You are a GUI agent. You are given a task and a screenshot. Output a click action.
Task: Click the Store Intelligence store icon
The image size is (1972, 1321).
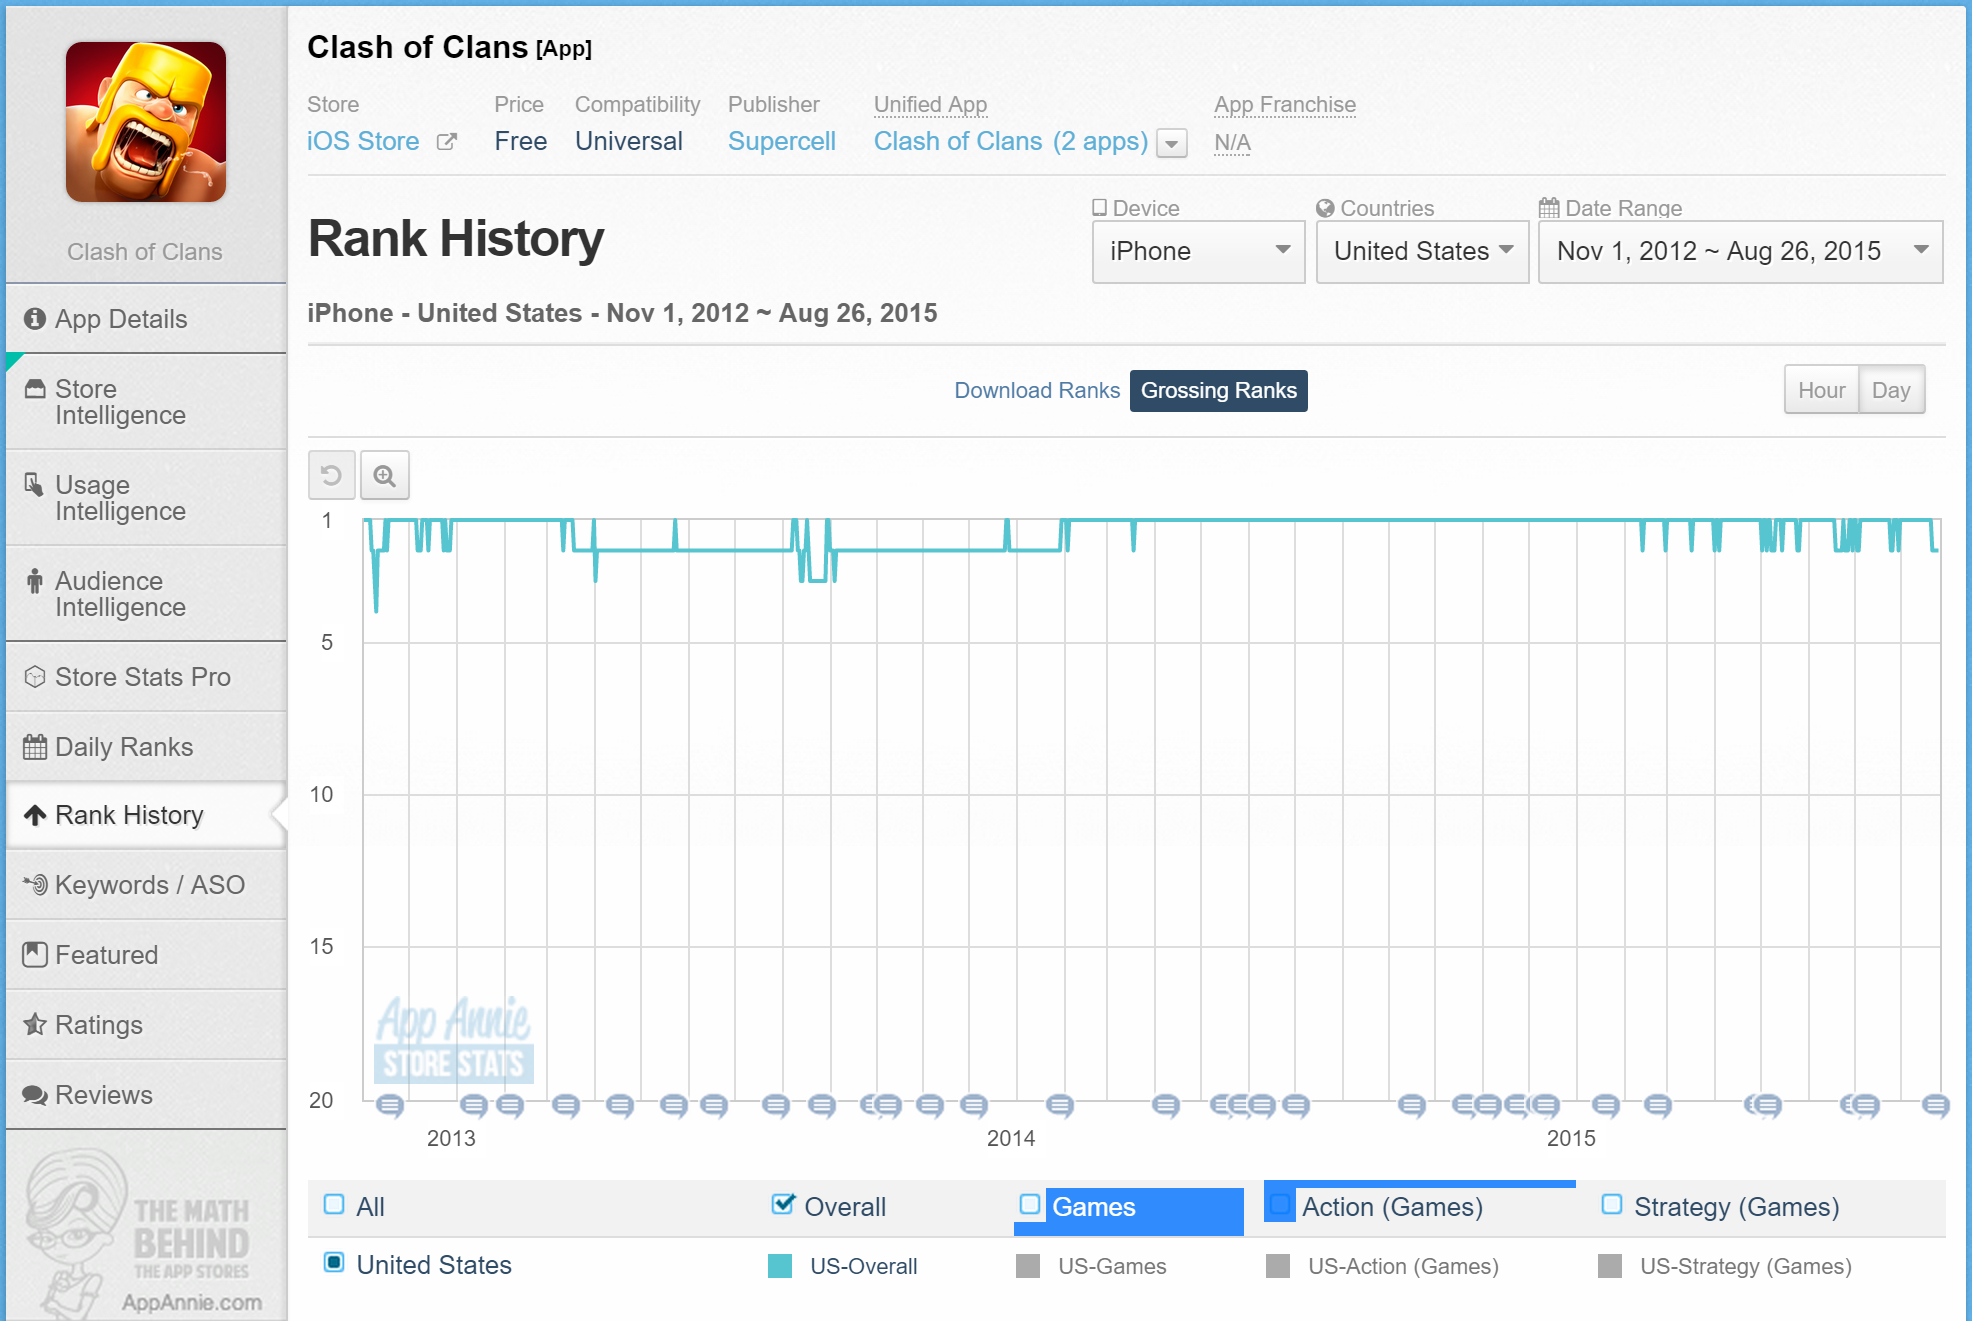(35, 389)
